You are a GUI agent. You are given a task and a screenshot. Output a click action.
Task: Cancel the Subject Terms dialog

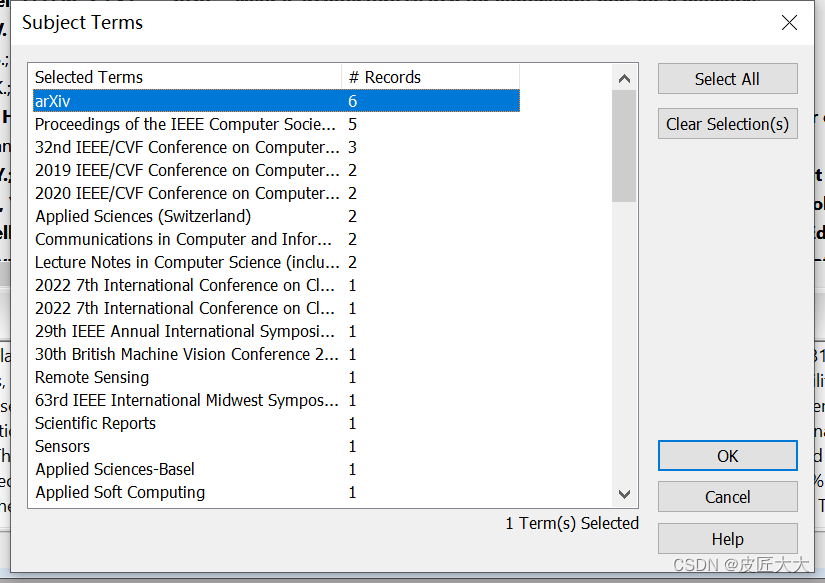[x=727, y=497]
